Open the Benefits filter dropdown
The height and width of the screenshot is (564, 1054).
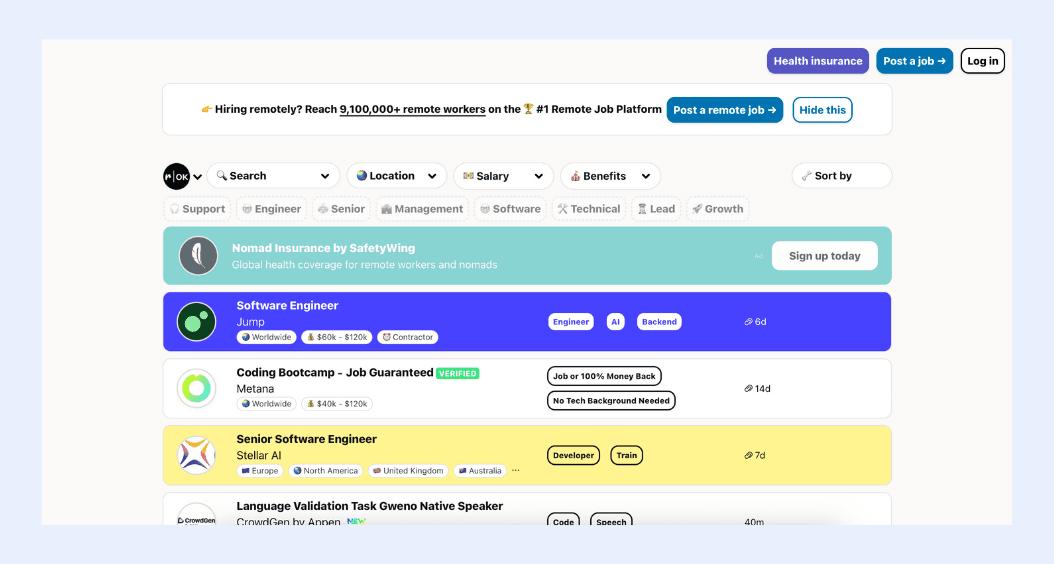coord(610,175)
